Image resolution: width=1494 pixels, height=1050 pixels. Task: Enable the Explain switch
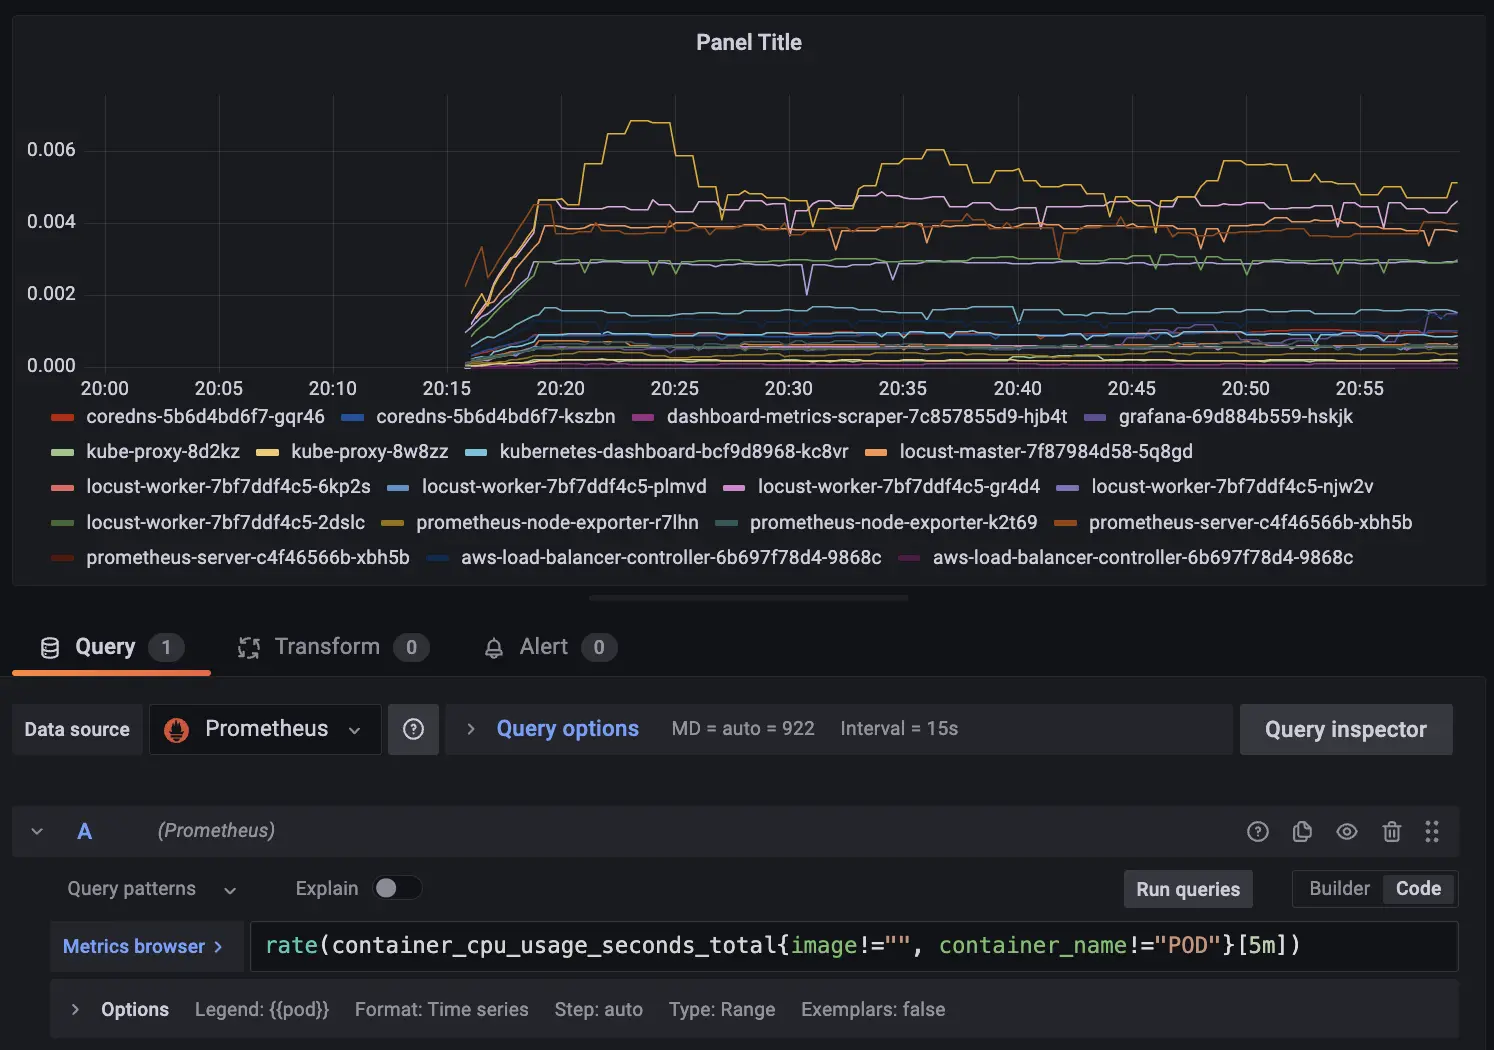click(x=397, y=888)
